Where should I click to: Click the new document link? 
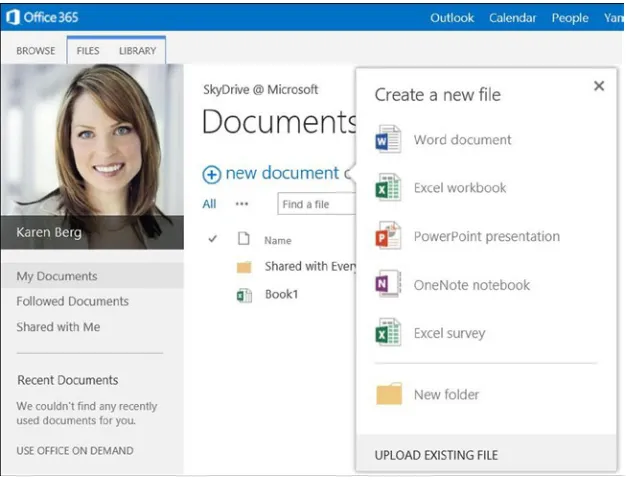point(282,173)
